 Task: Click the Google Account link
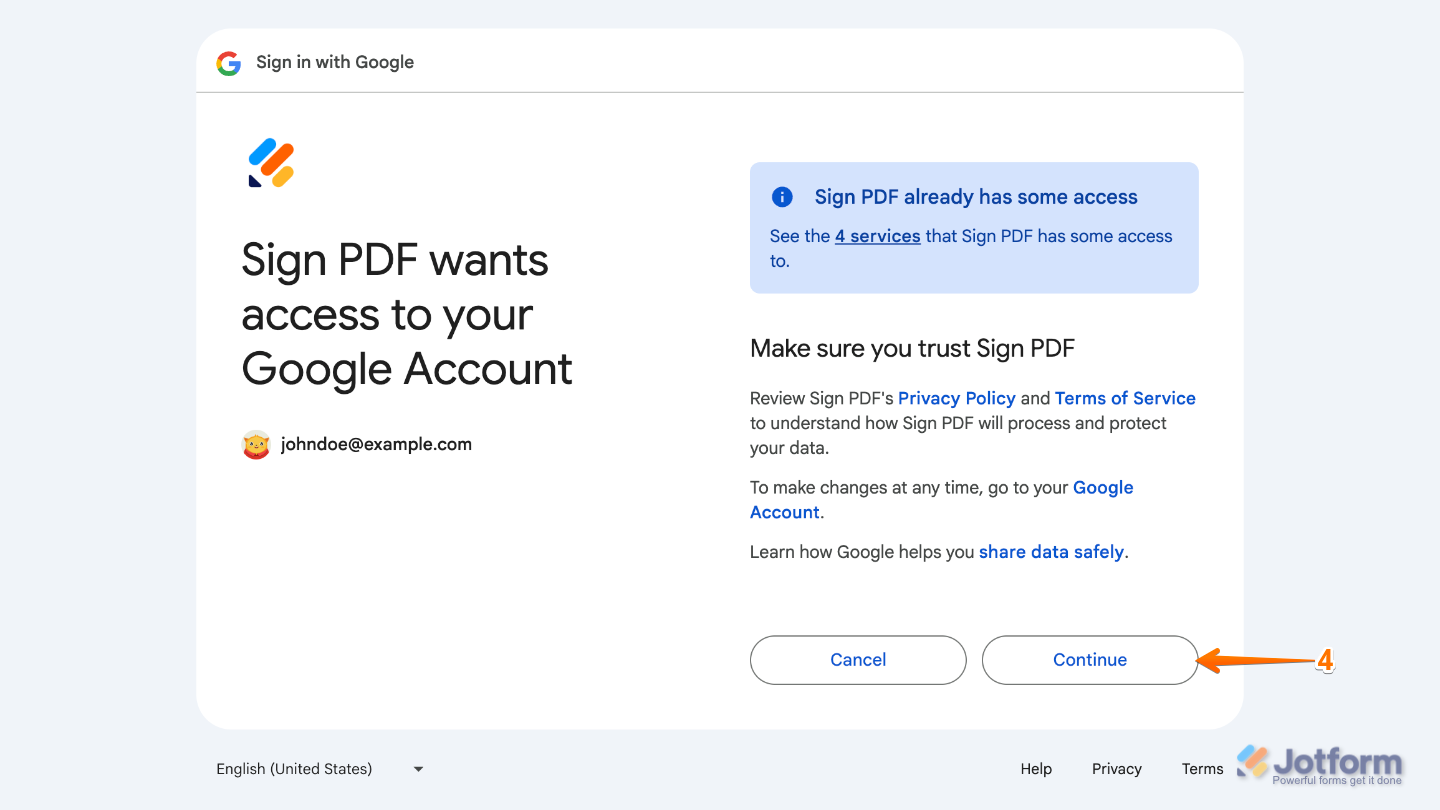1103,487
